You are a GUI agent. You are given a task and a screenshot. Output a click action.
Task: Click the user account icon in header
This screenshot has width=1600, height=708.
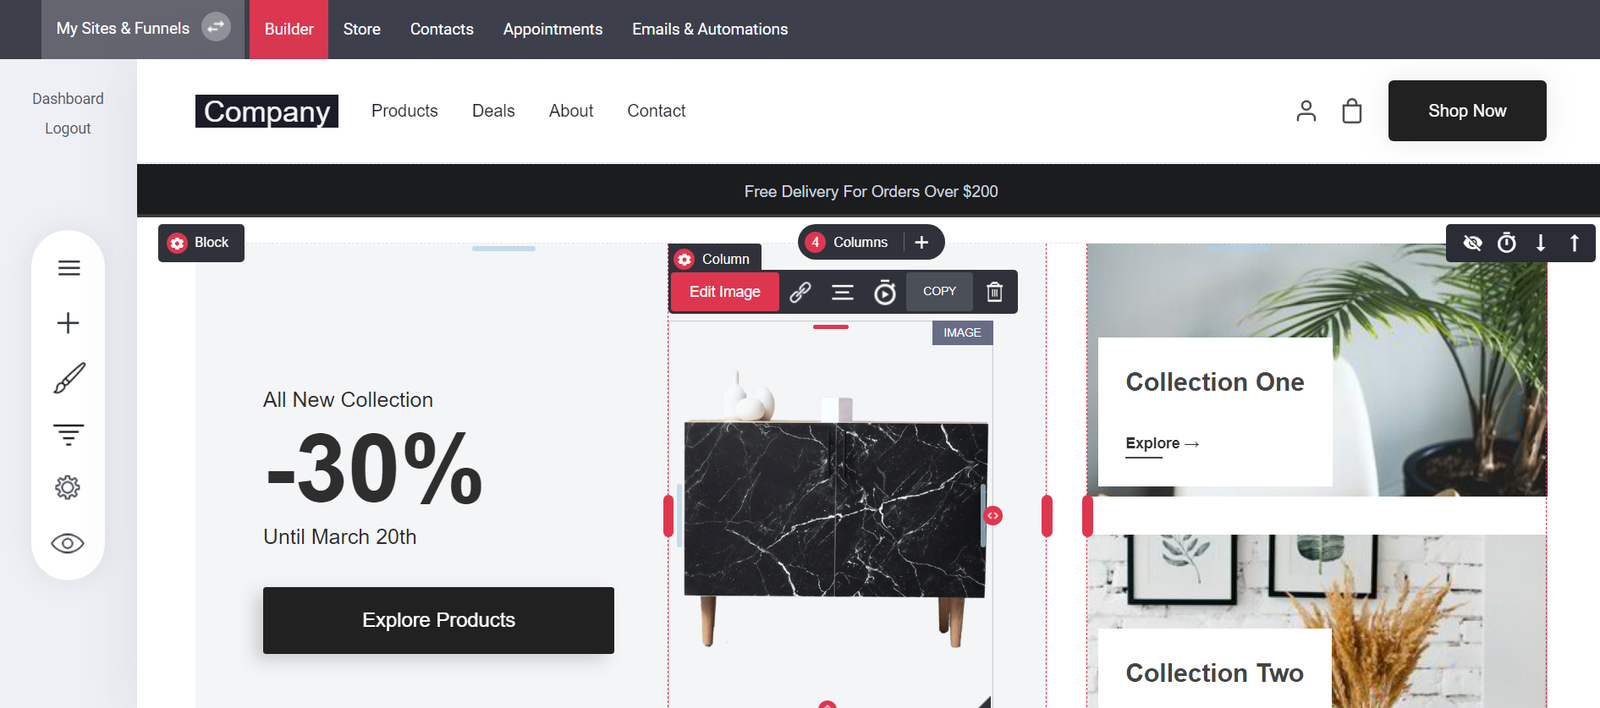(x=1306, y=111)
